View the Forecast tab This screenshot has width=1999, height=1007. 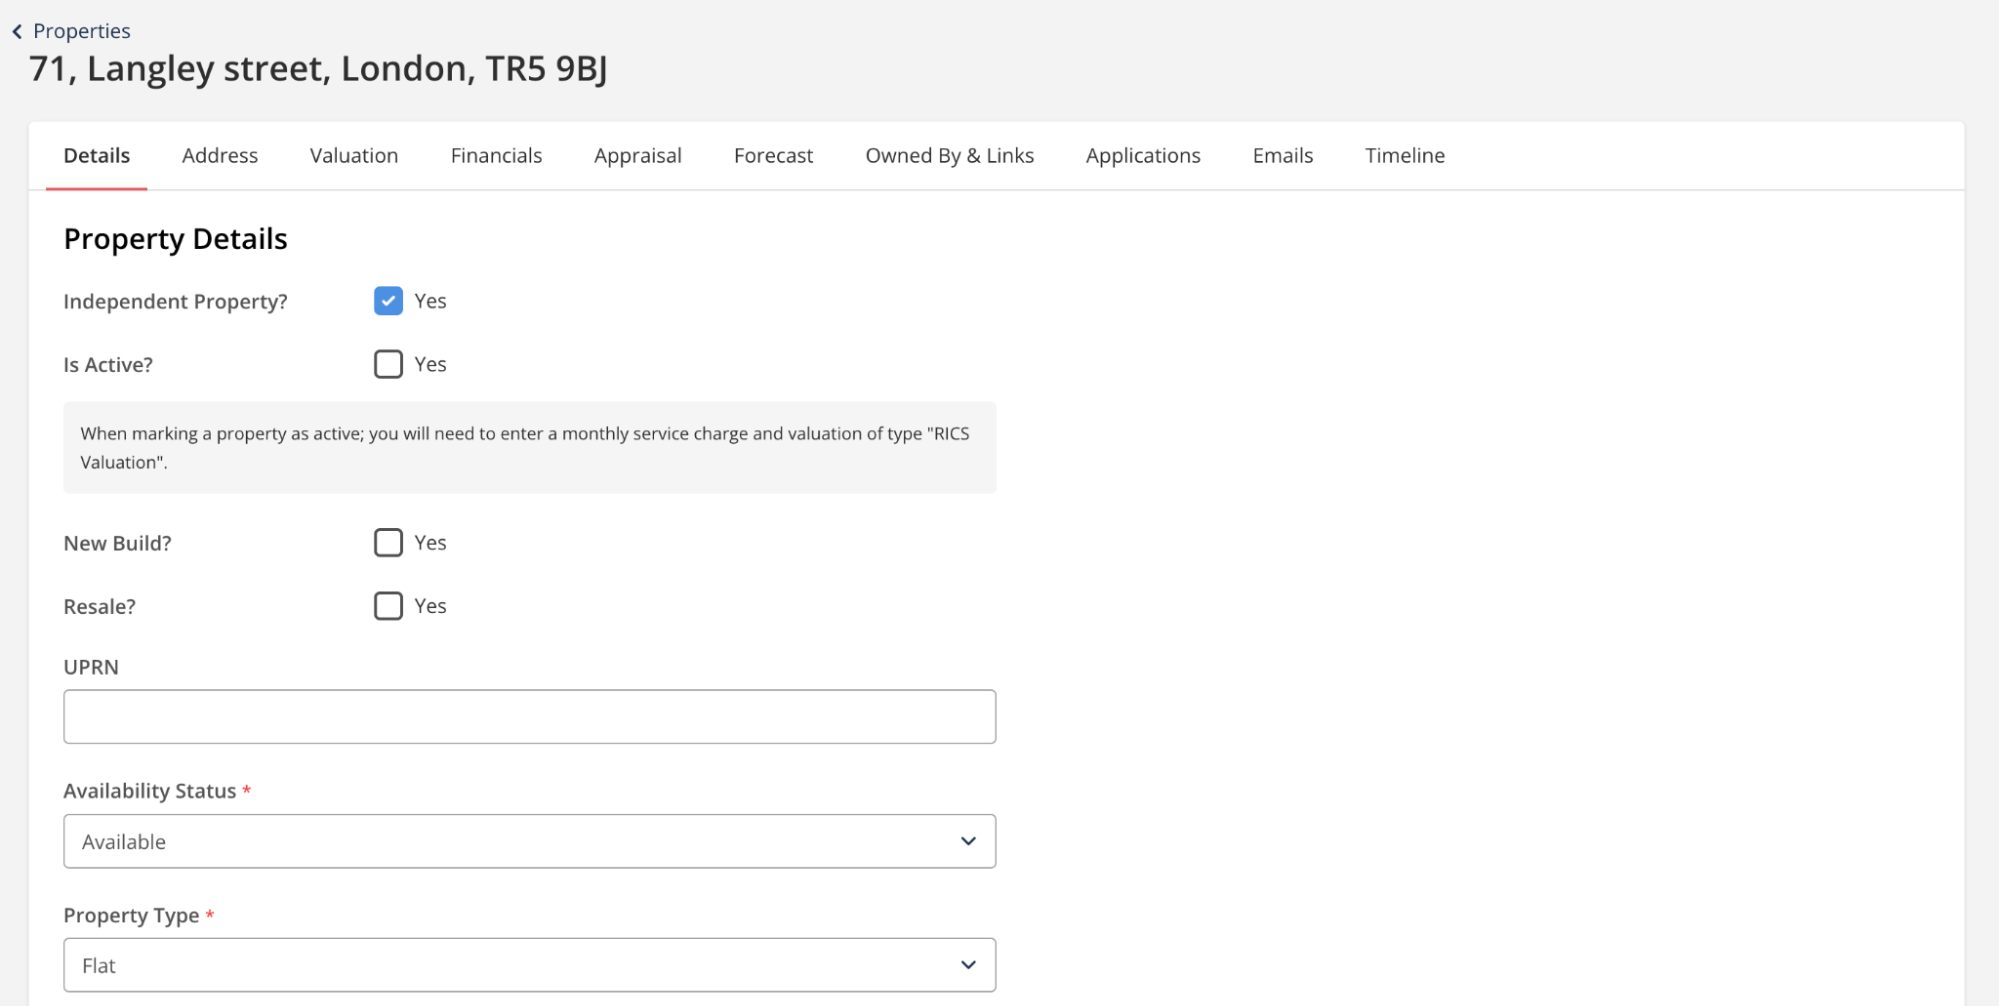click(x=773, y=156)
